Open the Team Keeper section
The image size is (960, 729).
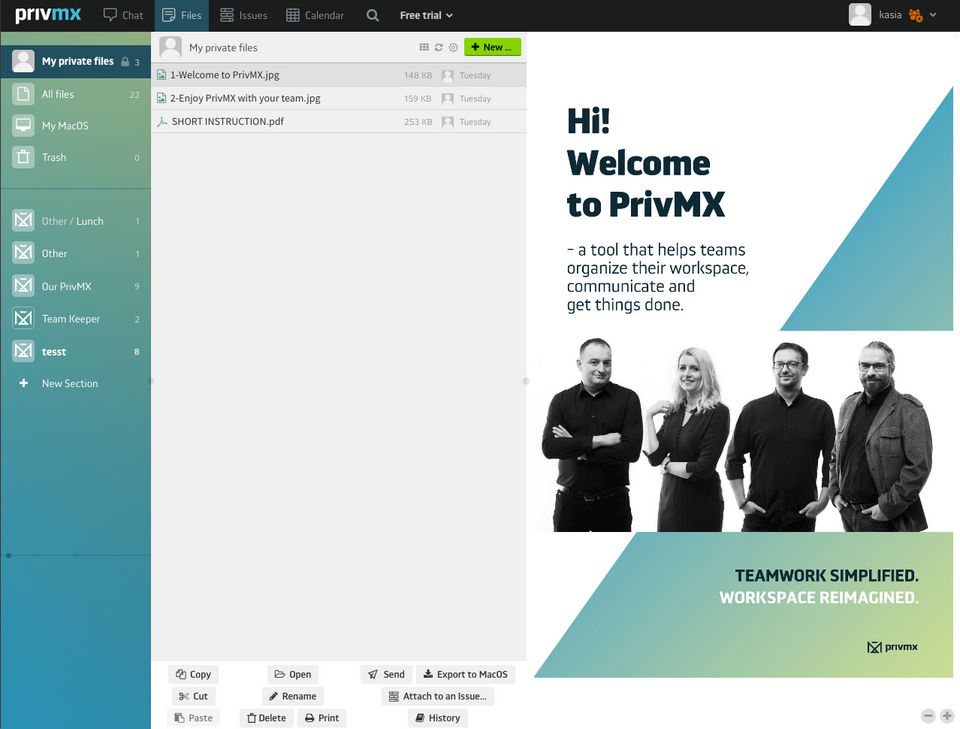coord(76,319)
